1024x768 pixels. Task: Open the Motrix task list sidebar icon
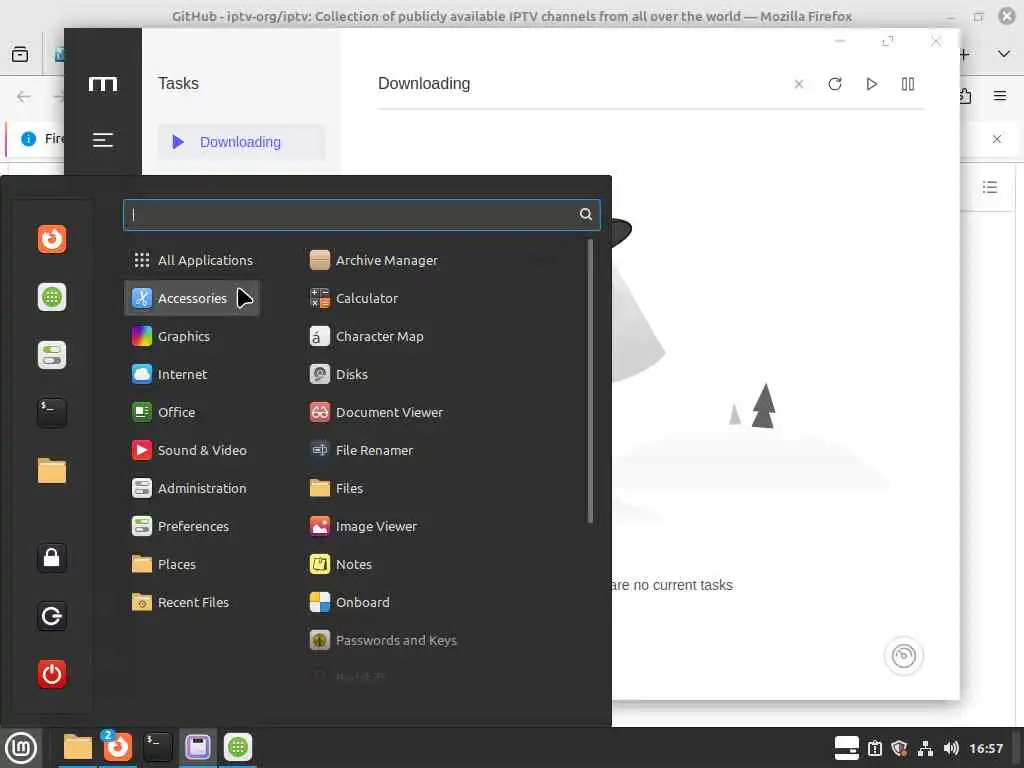(x=103, y=140)
